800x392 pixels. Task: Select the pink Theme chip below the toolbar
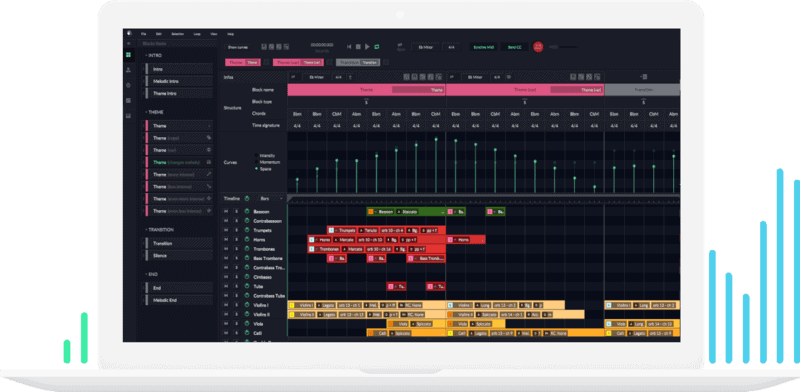coord(243,62)
